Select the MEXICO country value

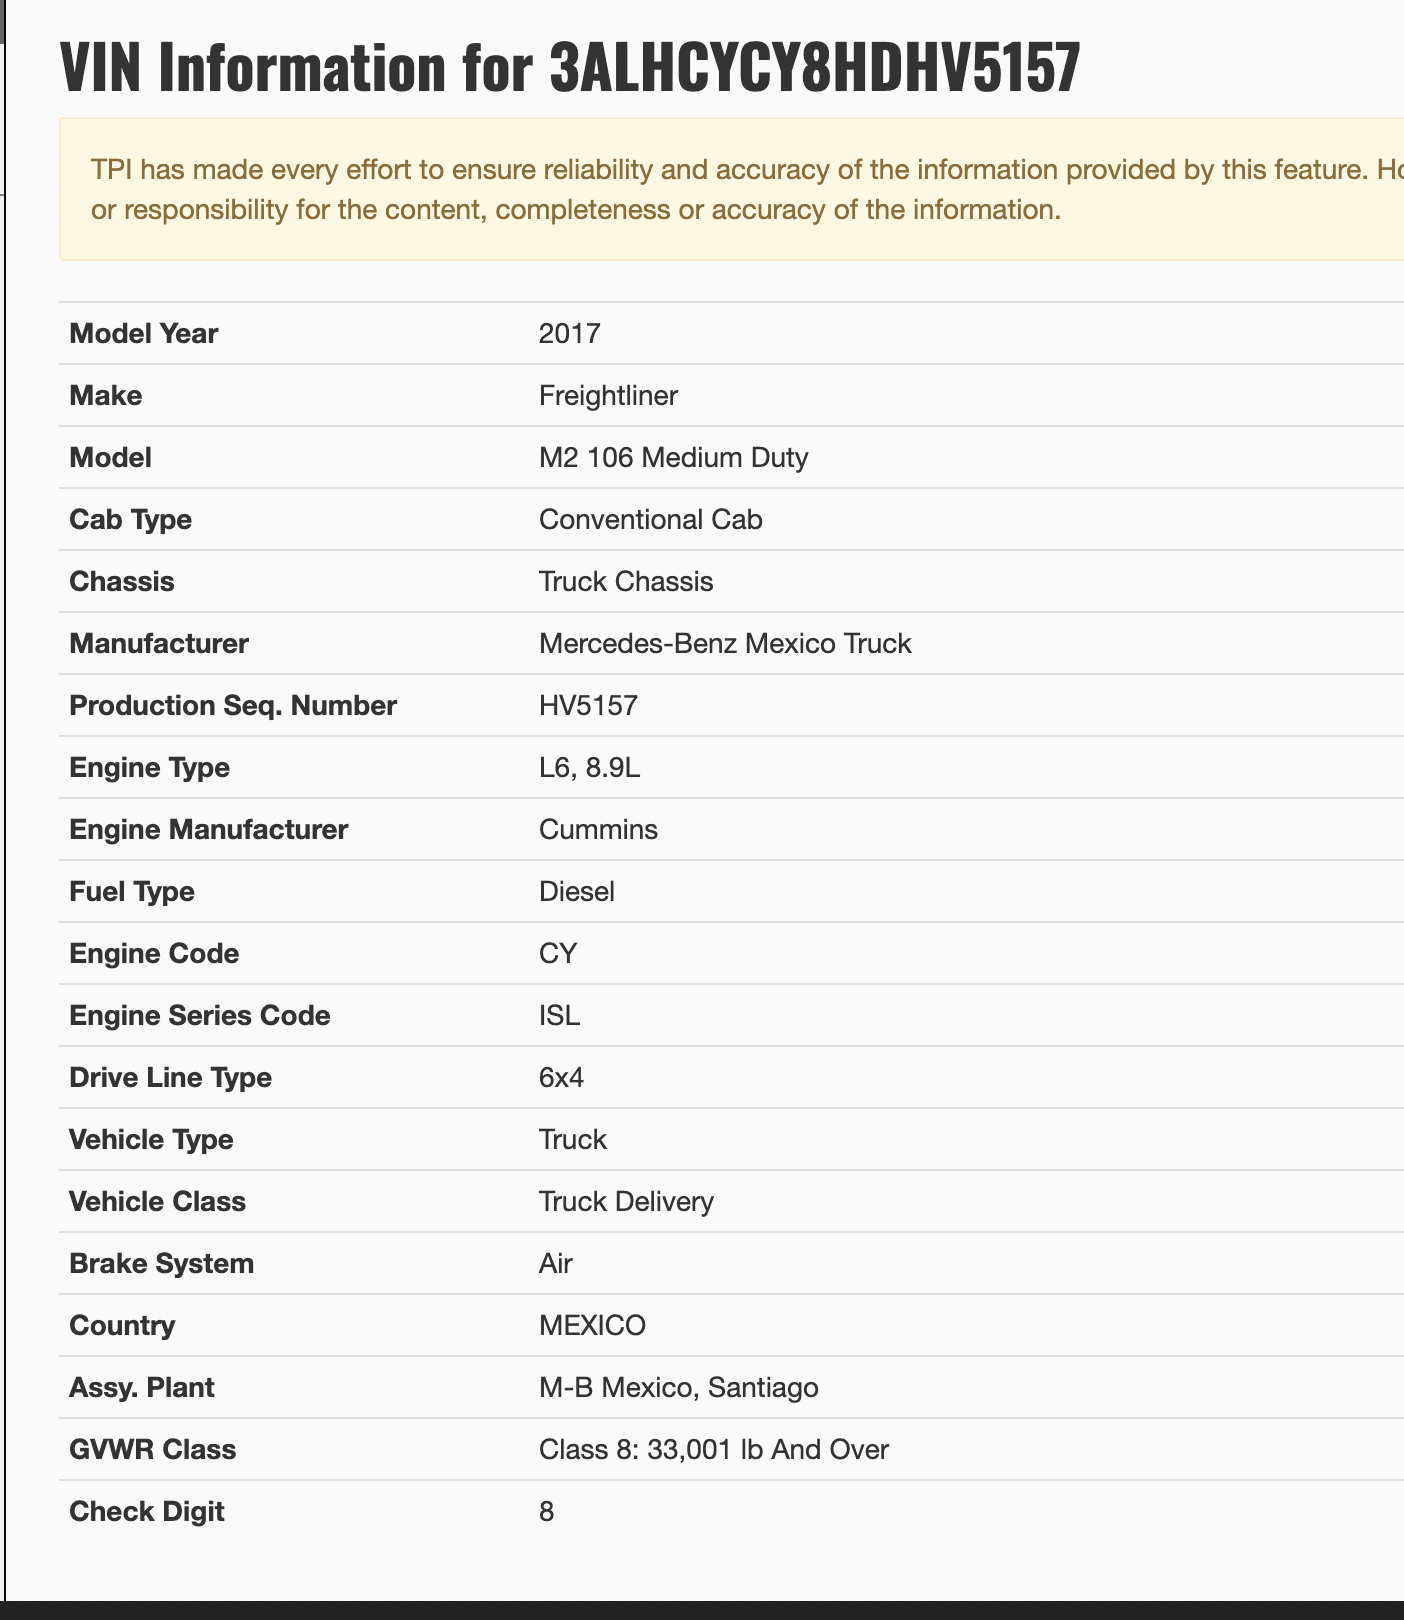click(x=592, y=1325)
